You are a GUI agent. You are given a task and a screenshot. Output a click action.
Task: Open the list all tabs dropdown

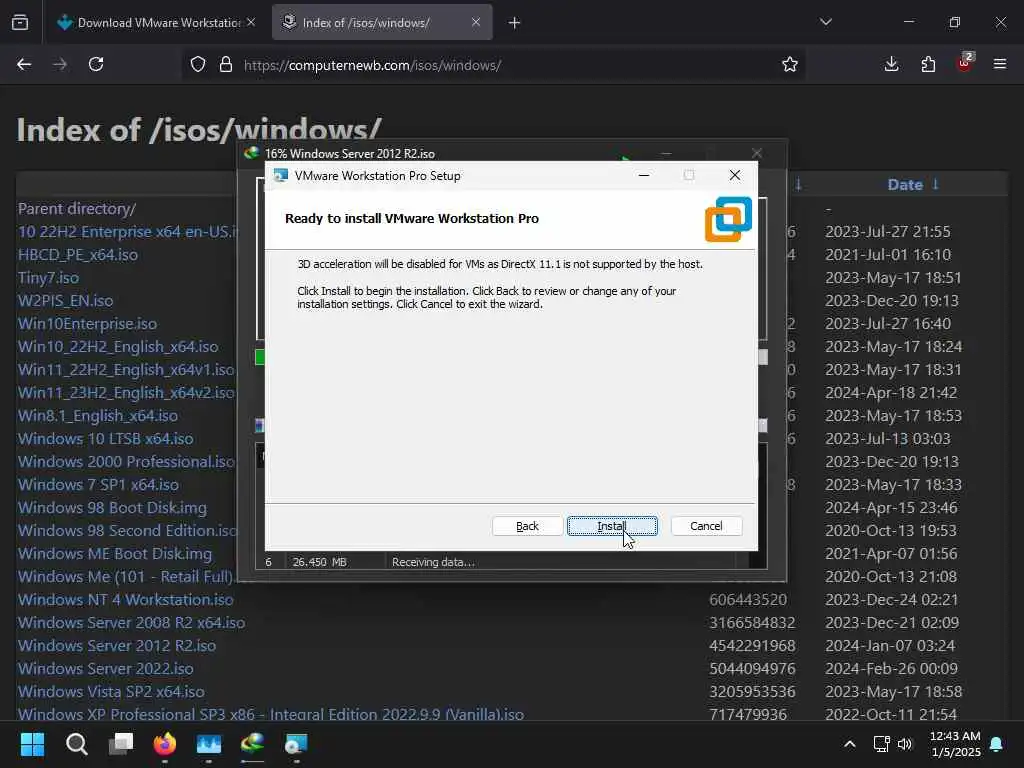825,22
